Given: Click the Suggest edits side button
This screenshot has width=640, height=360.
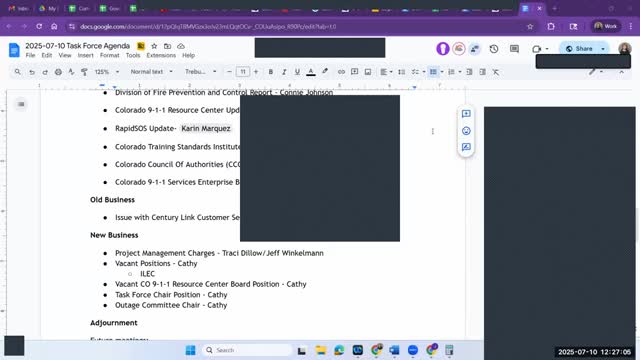Looking at the screenshot, I should pos(466,147).
